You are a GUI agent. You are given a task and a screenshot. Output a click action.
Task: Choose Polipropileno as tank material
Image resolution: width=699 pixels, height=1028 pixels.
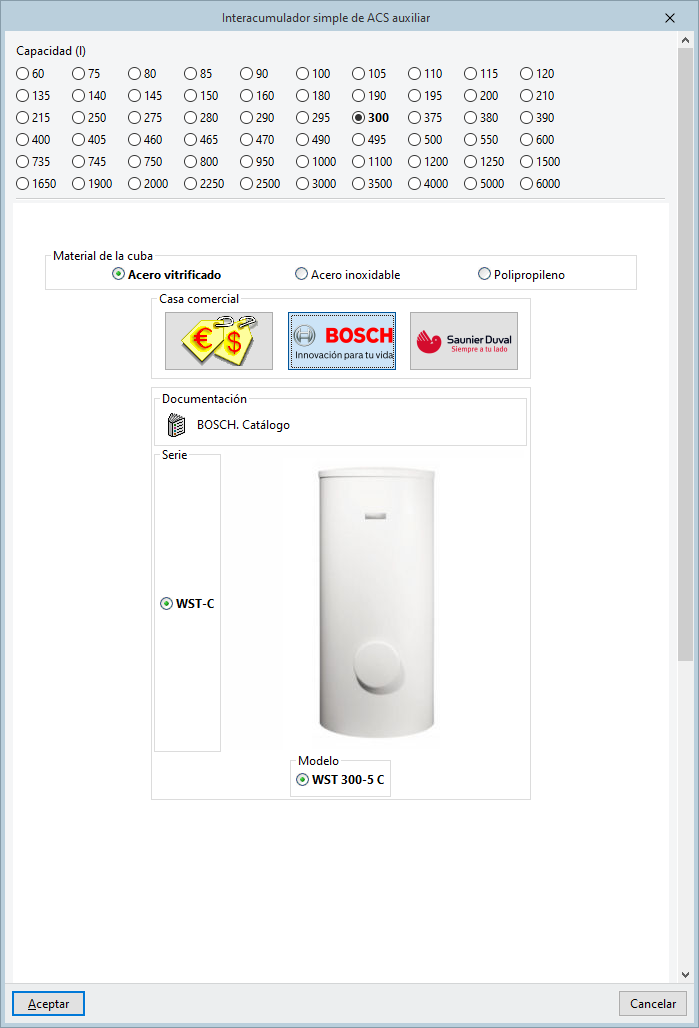coord(521,274)
